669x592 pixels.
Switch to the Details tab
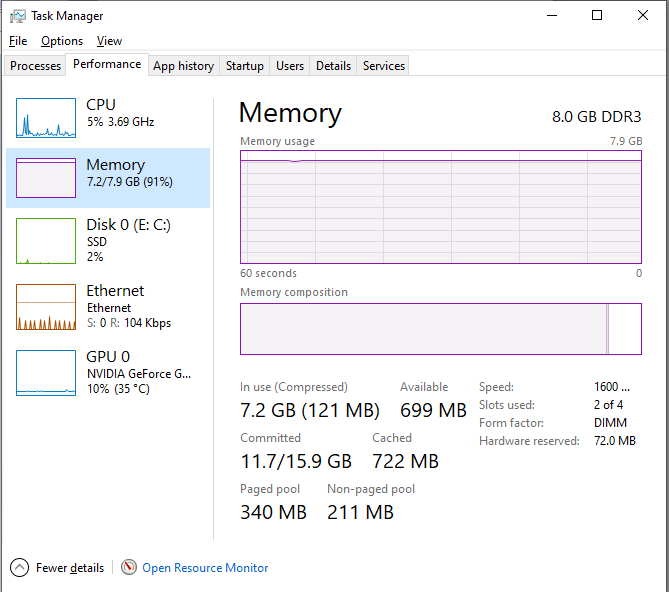[333, 66]
